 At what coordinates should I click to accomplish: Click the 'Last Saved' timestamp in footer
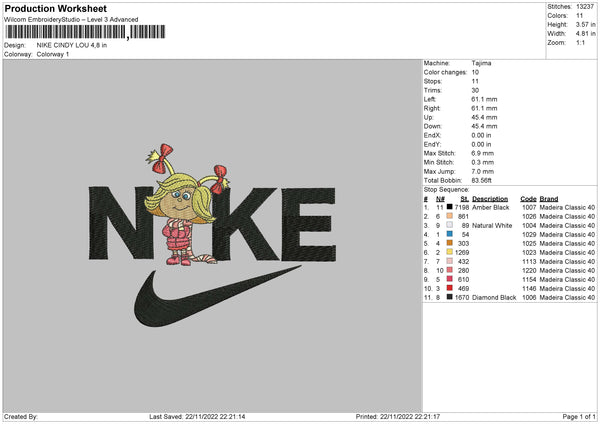(x=197, y=416)
